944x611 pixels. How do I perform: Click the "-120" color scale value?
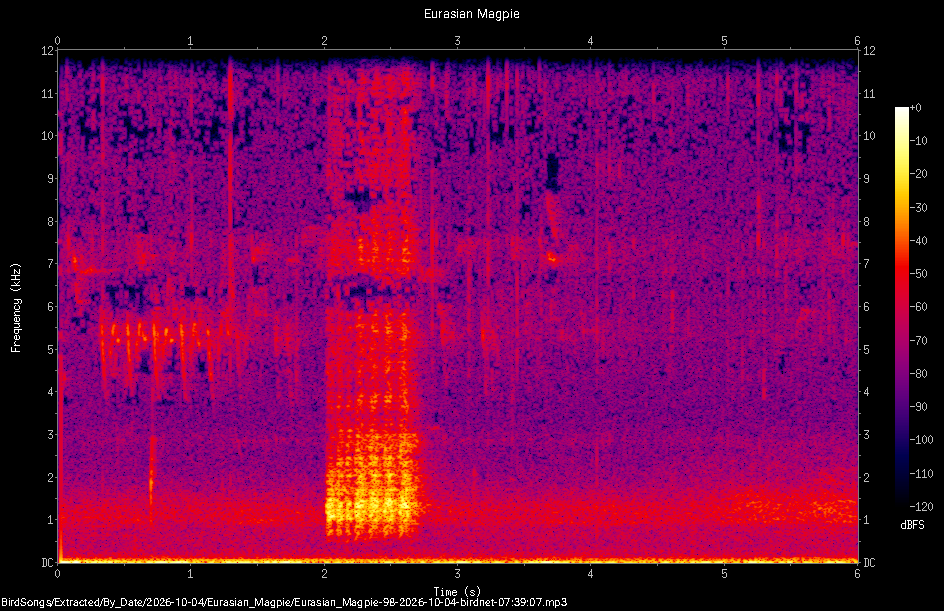pyautogui.click(x=921, y=507)
